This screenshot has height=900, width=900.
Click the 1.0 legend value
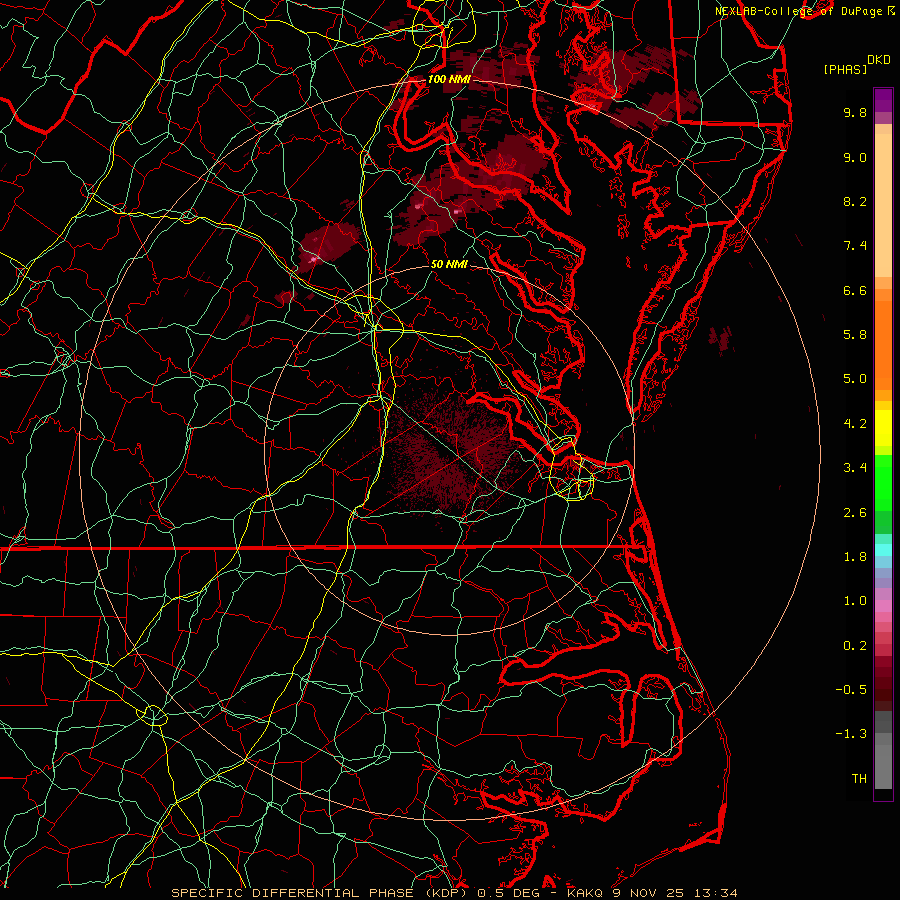coord(855,601)
